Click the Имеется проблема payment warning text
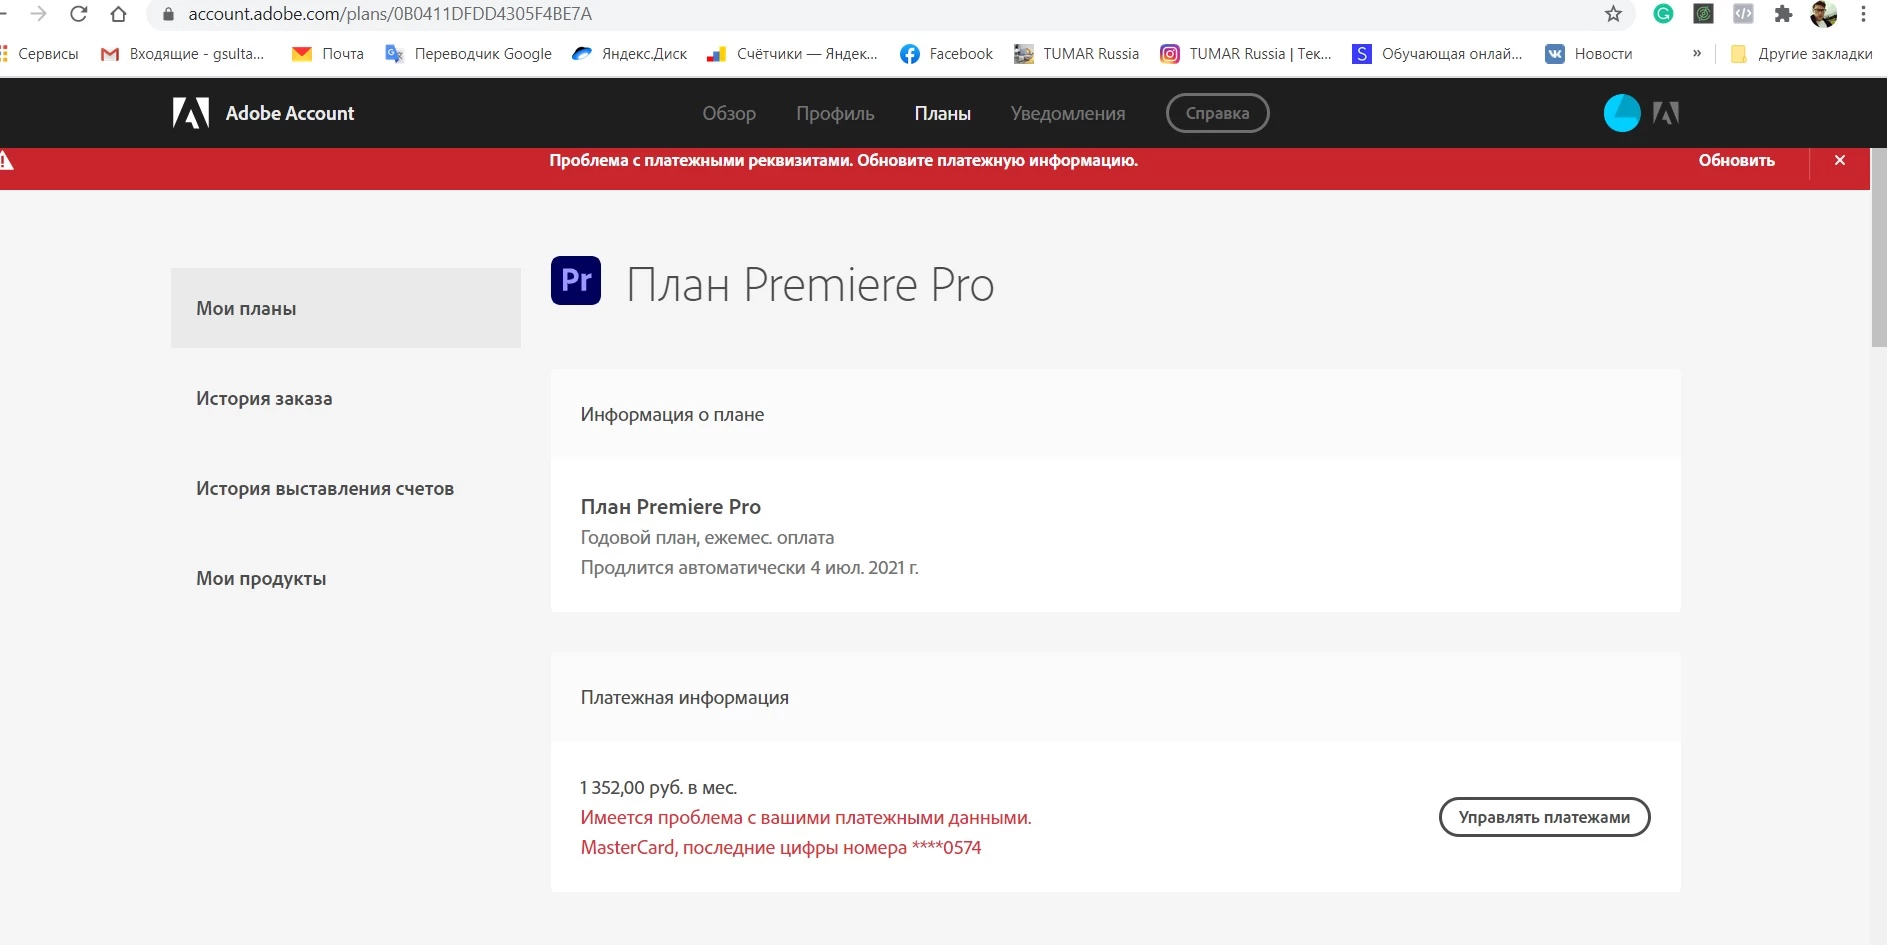Viewport: 1887px width, 945px height. point(806,817)
